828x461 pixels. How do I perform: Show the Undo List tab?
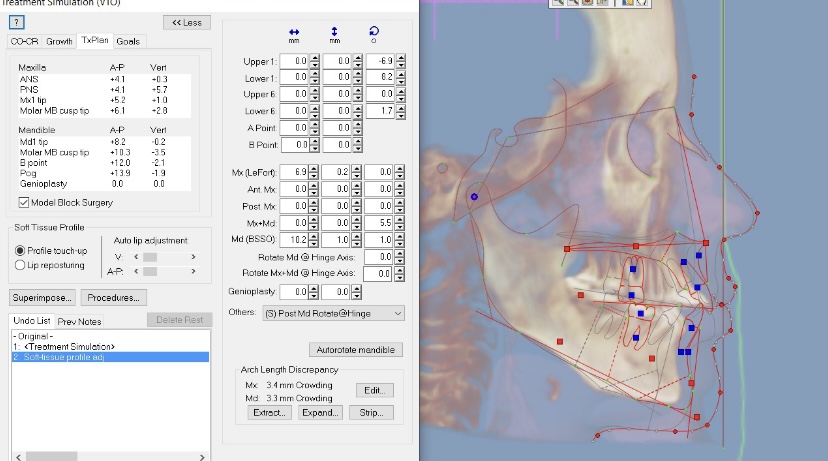(32, 321)
